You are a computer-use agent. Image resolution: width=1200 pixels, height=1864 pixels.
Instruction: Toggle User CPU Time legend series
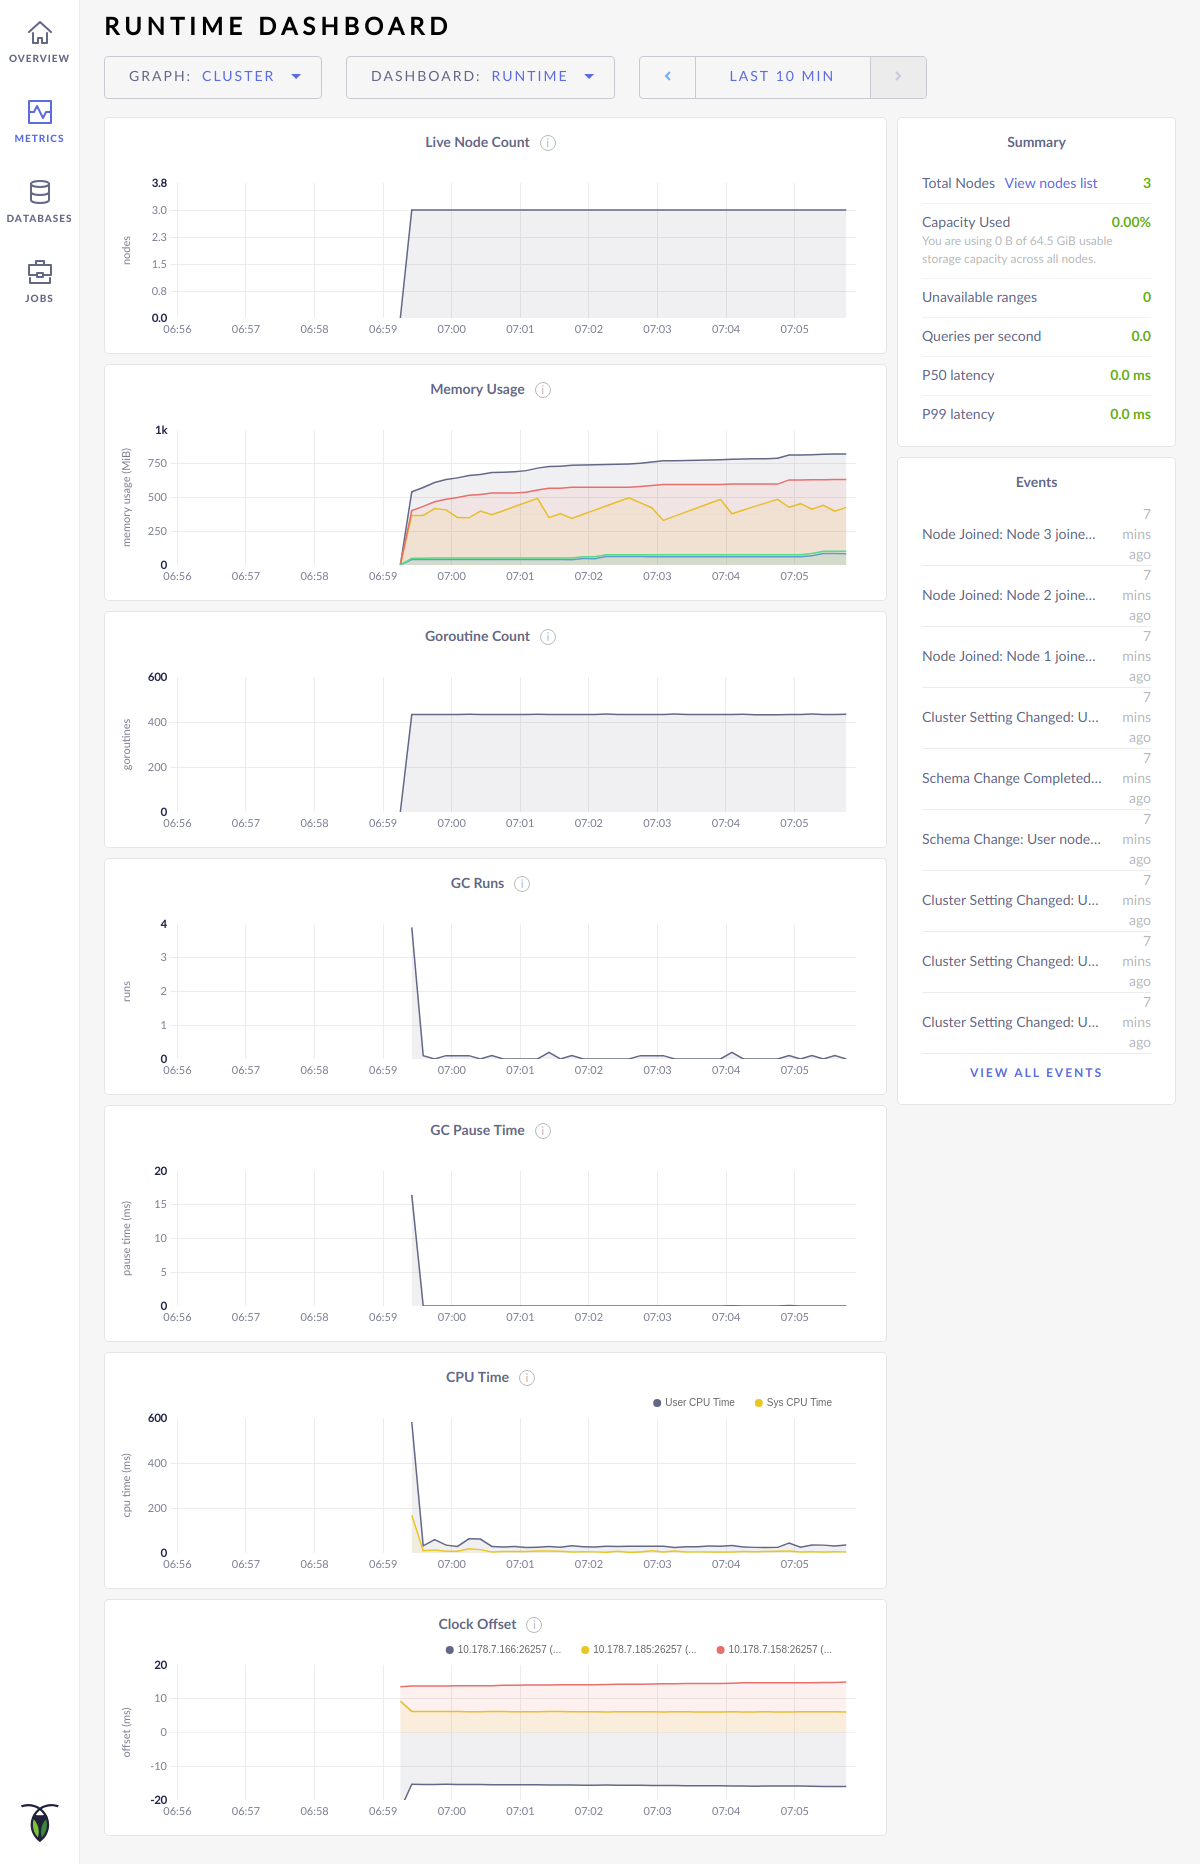694,1403
